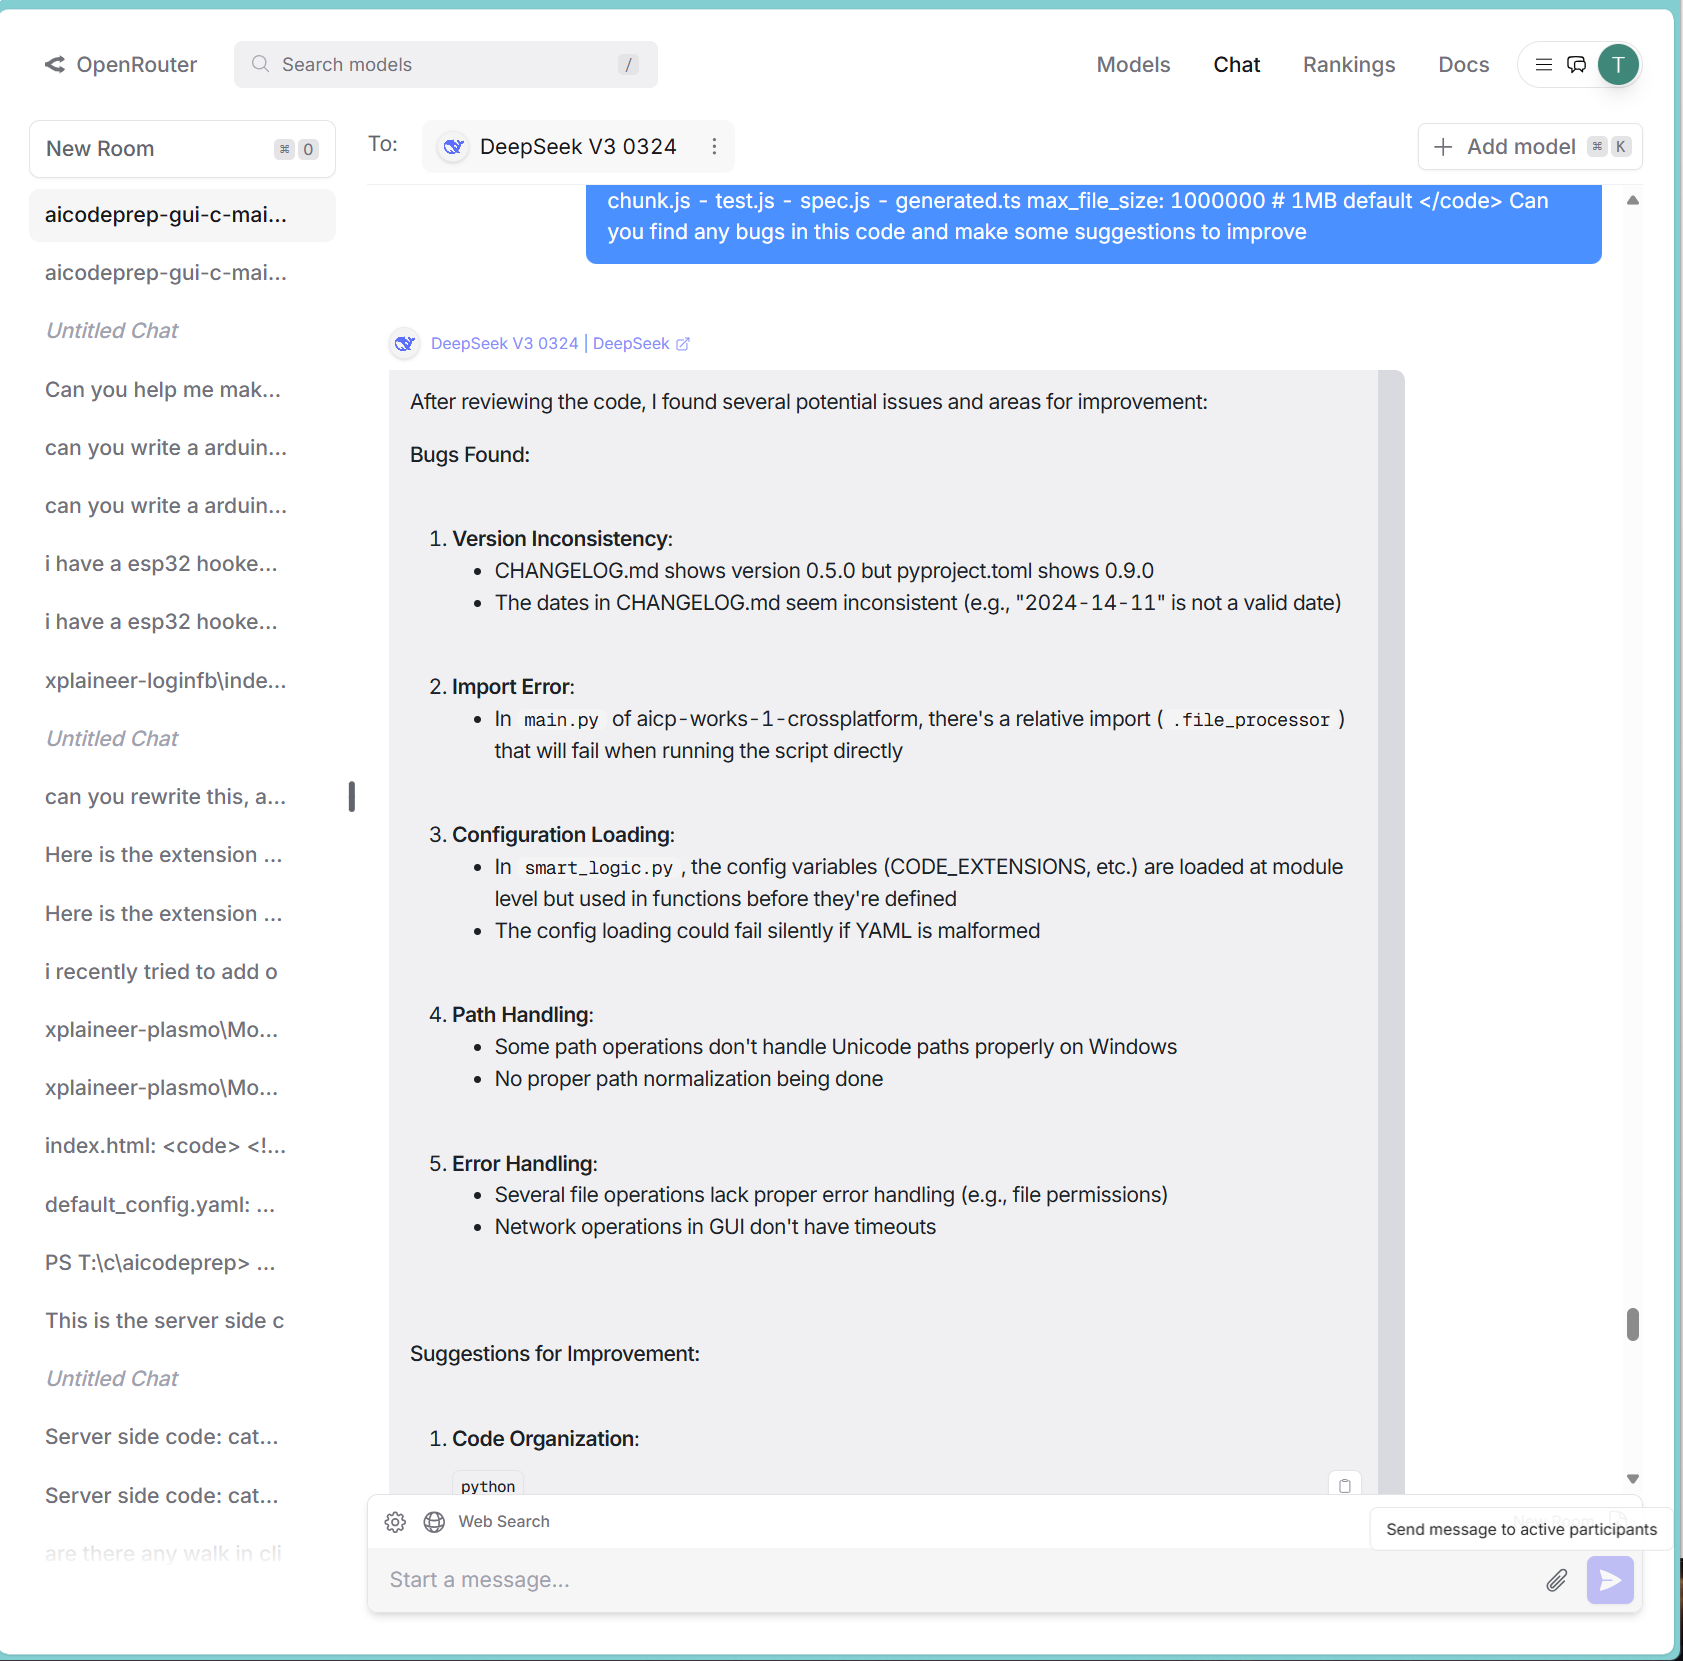Toggle the Web Search globe icon

pyautogui.click(x=434, y=1522)
